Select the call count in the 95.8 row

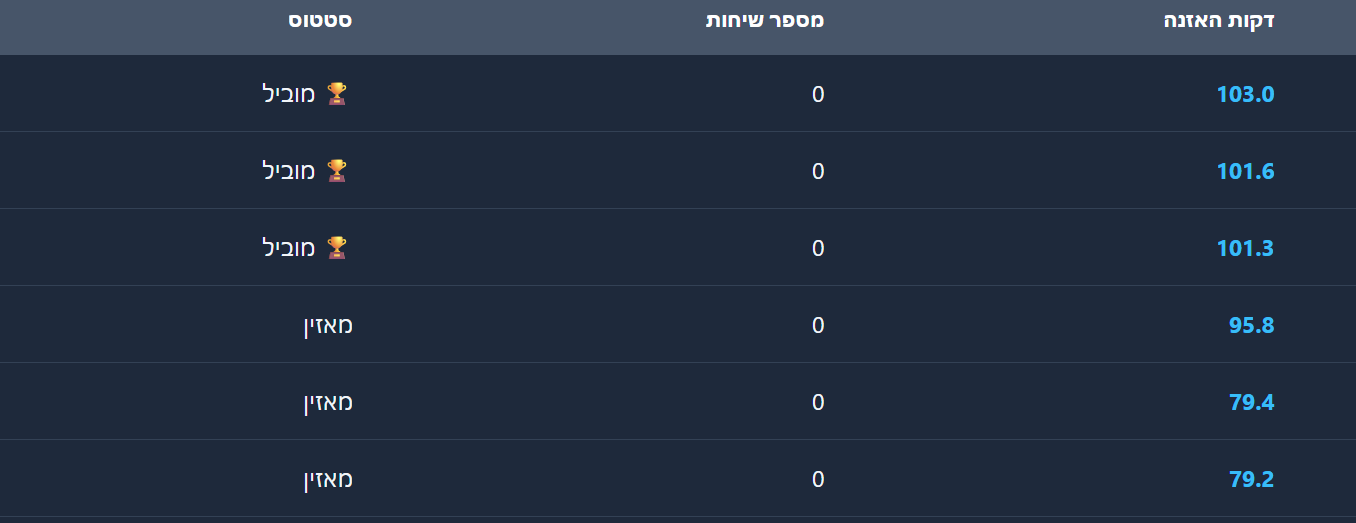point(818,326)
